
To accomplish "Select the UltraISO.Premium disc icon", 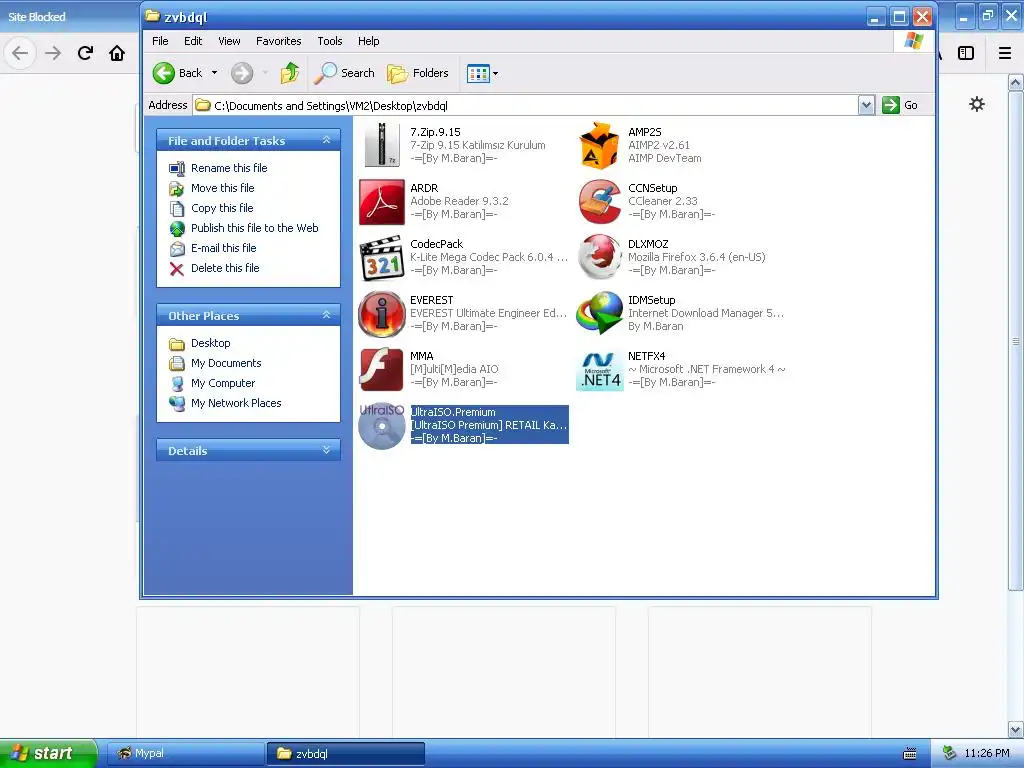I will [x=382, y=426].
